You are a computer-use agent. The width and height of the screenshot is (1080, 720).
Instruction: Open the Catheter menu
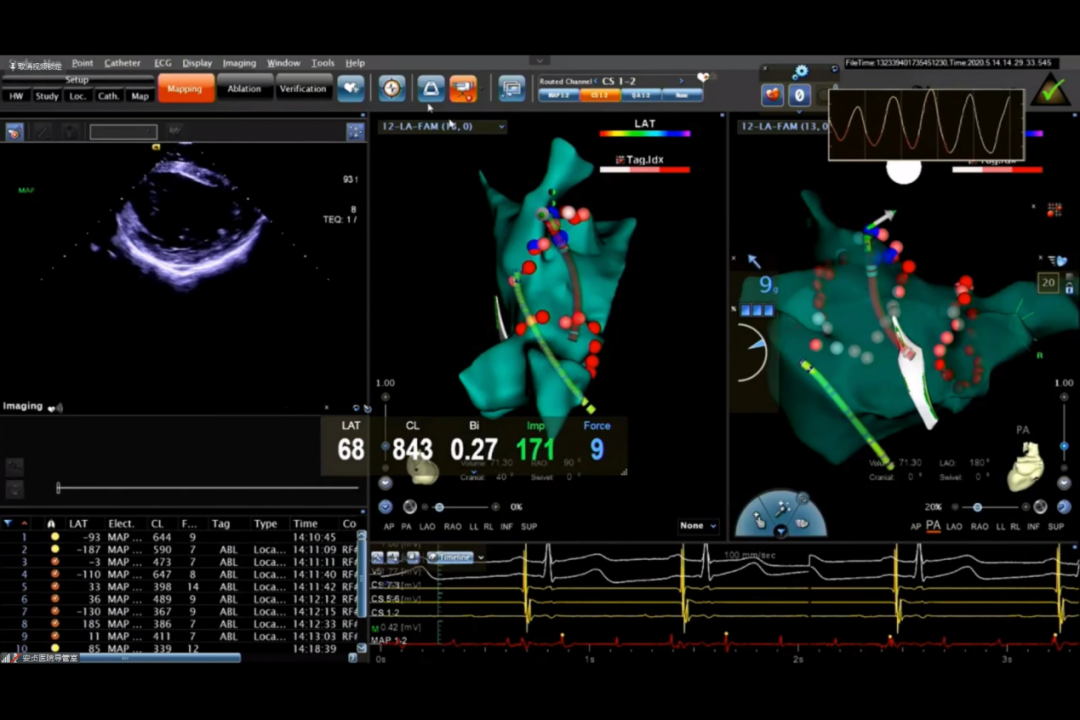coord(122,63)
